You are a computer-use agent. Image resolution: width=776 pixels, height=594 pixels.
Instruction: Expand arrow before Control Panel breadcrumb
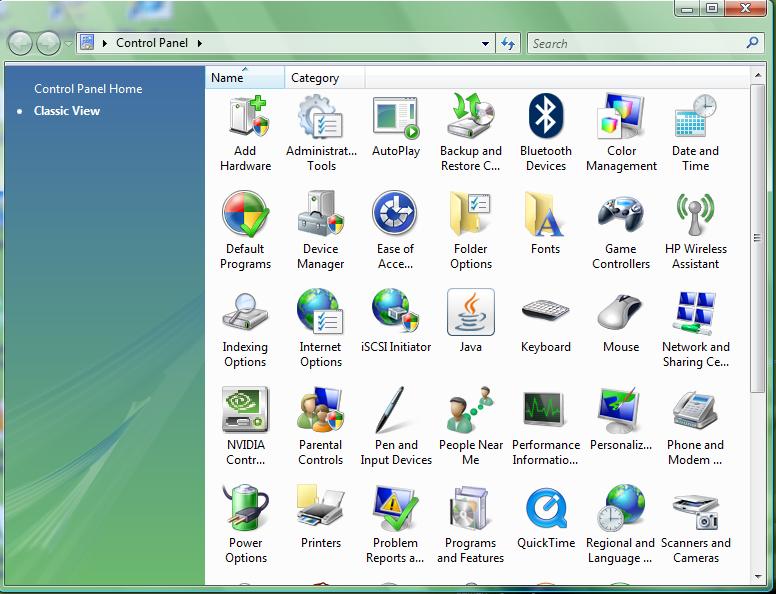point(105,44)
